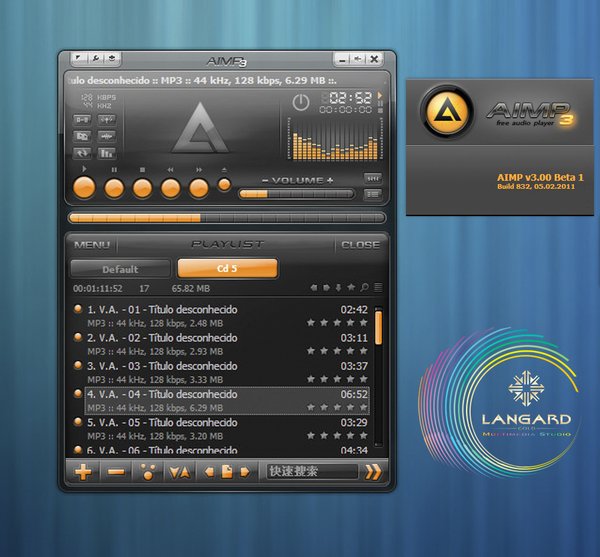Select track 5. V.A. - 05 - Título desconhecido
The image size is (600, 557).
click(227, 429)
